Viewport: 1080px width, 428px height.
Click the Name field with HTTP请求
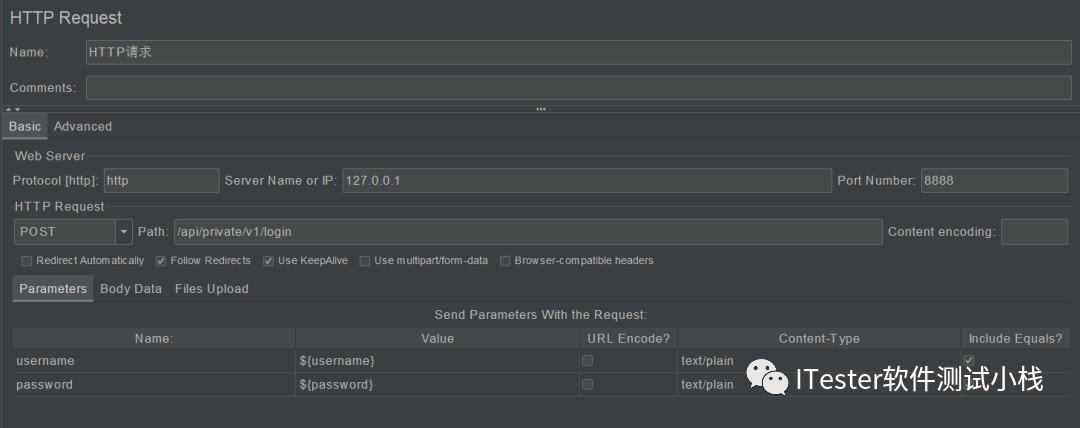578,52
